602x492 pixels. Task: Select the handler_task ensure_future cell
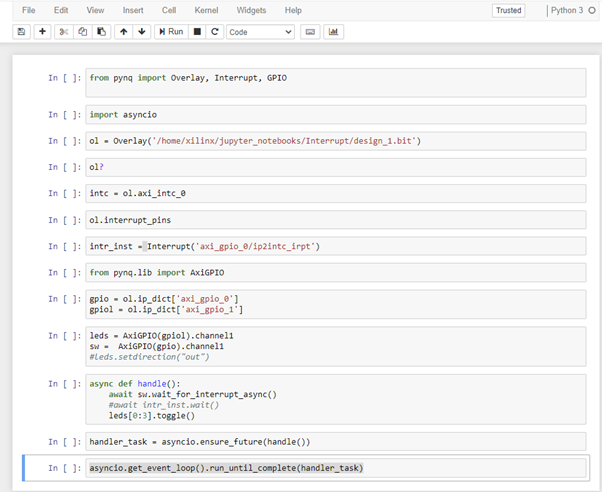pyautogui.click(x=336, y=442)
